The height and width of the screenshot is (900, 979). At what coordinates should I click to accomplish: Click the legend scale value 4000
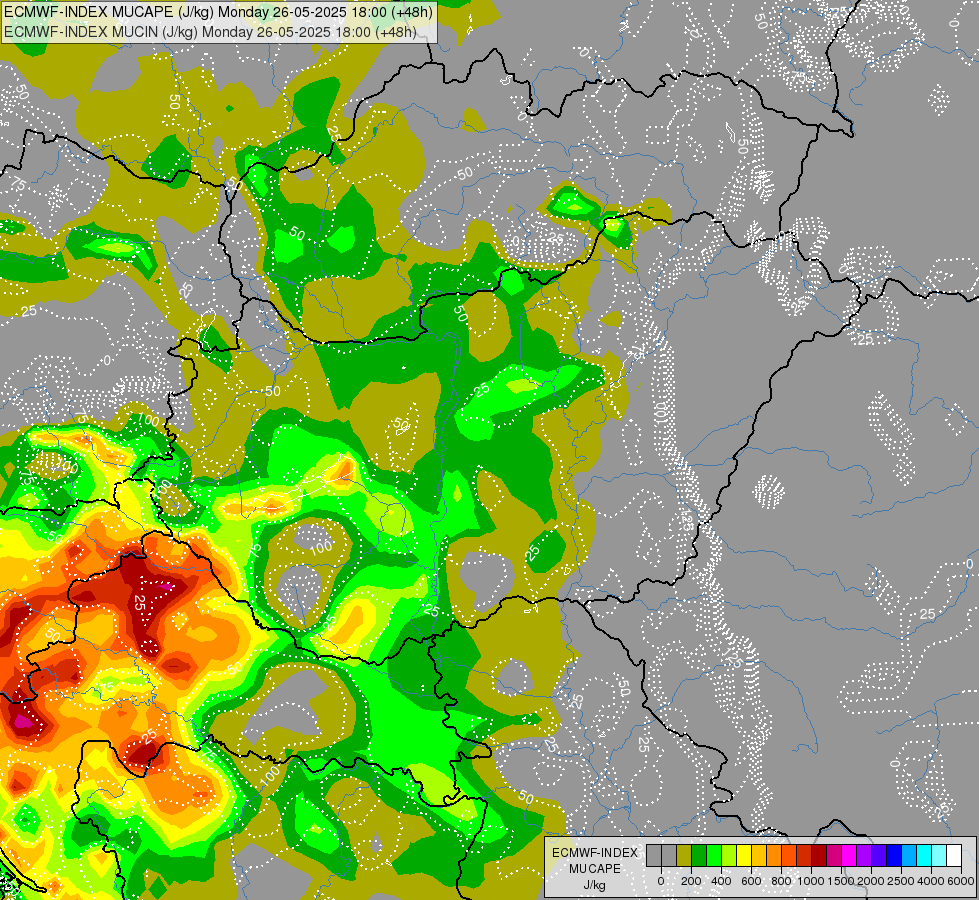[x=931, y=881]
